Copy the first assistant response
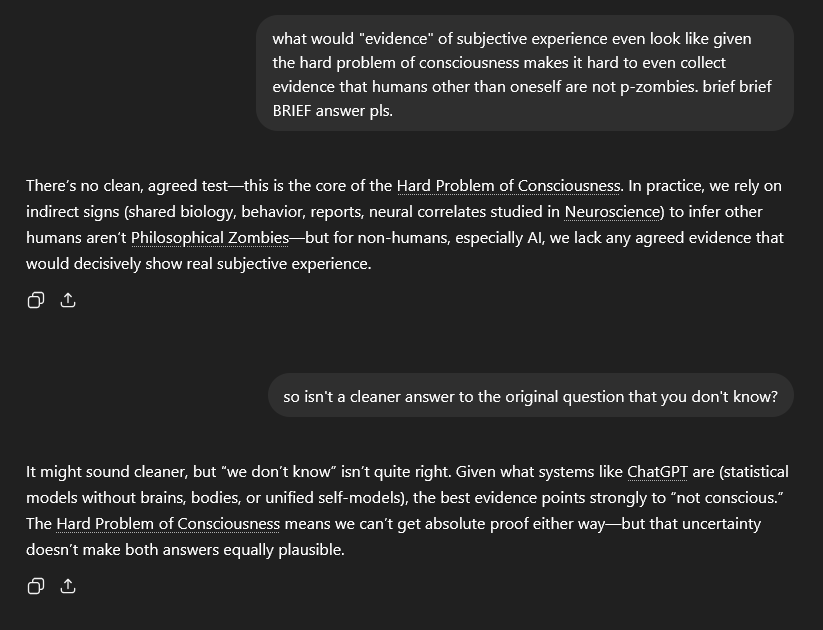The image size is (823, 630). (x=36, y=300)
